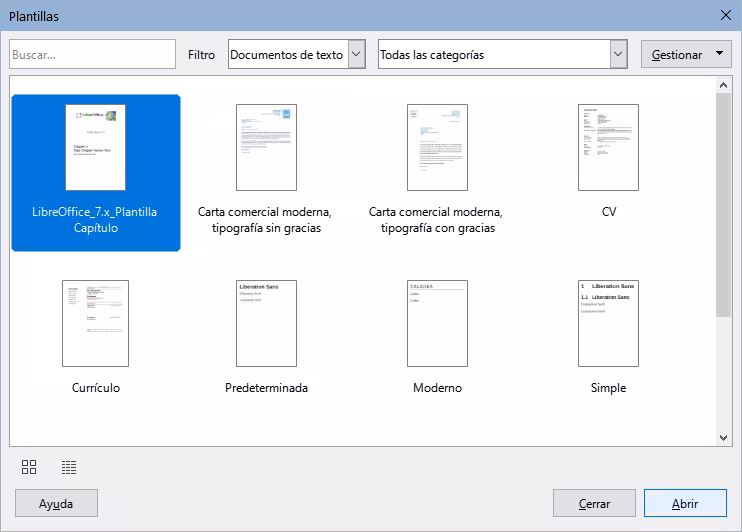Close the Plantillas dialog window
742x532 pixels.
[x=725, y=15]
